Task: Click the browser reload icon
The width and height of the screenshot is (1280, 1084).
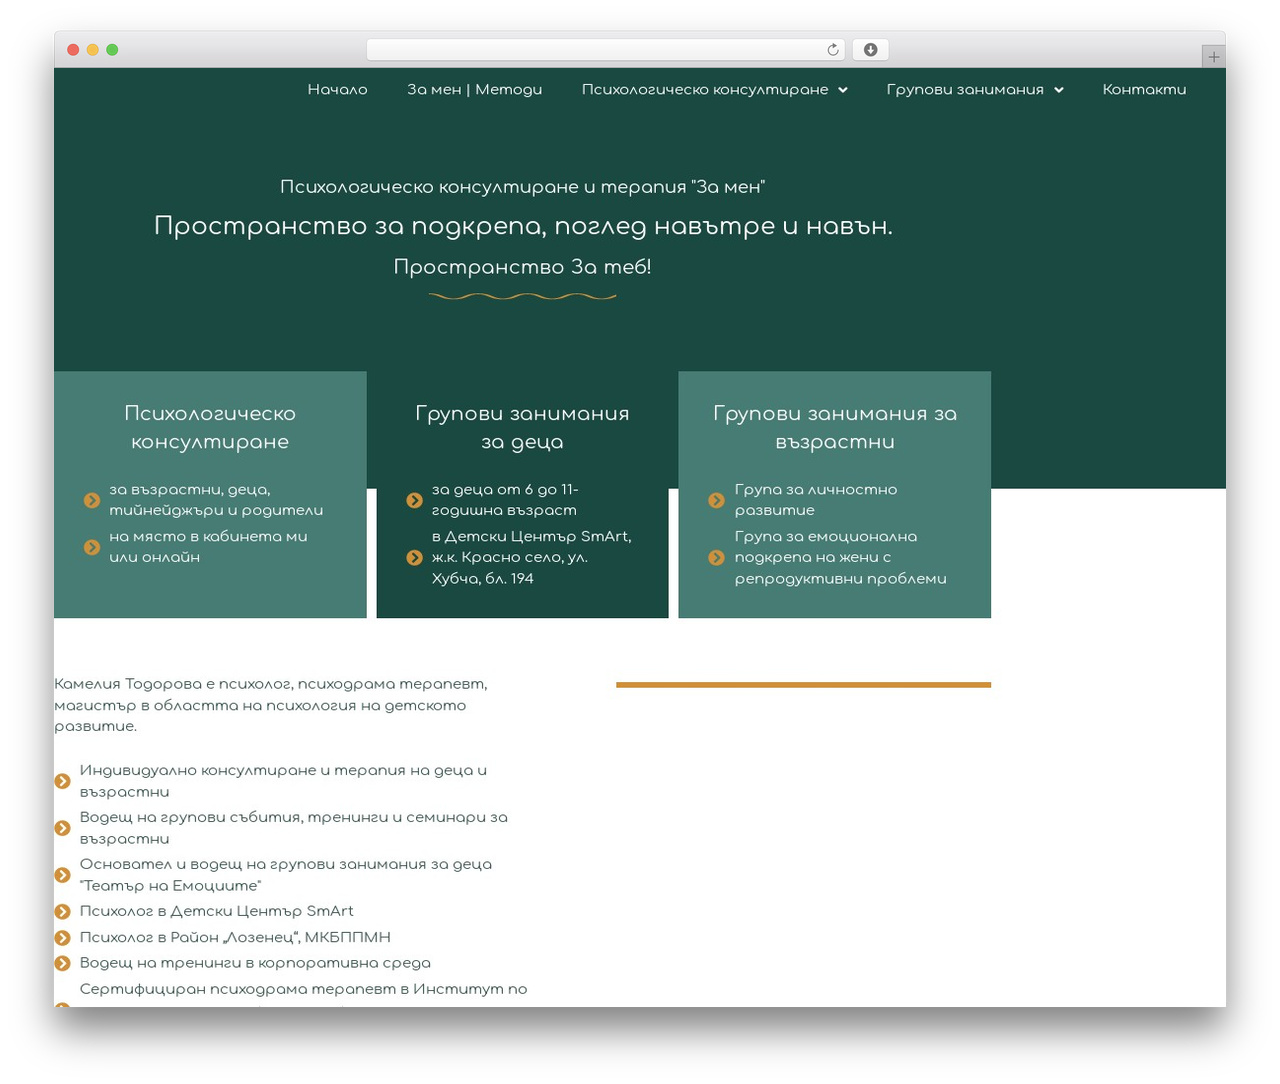Action: (832, 50)
